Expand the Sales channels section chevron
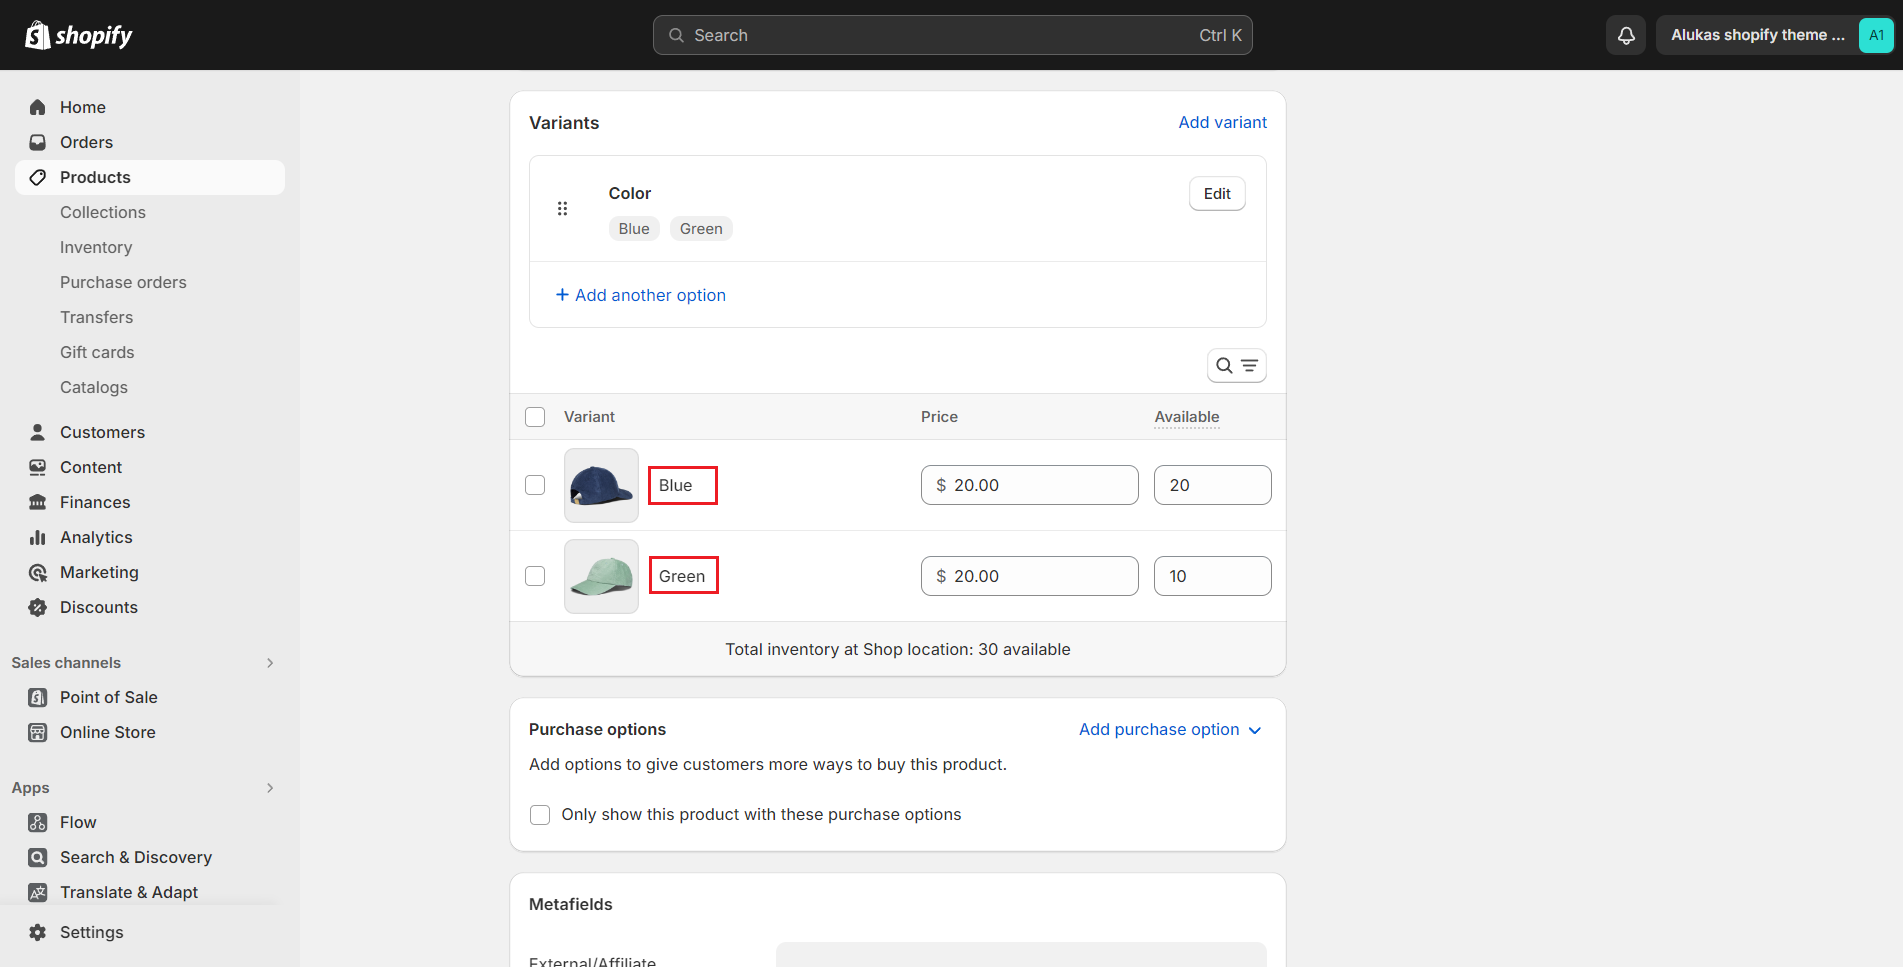This screenshot has height=967, width=1903. click(270, 663)
